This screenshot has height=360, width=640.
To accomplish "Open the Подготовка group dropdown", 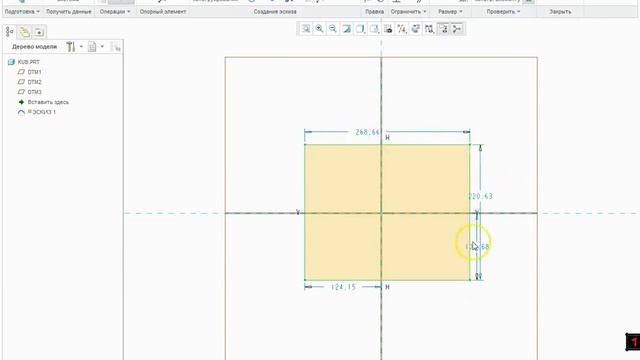I will 22,12.
